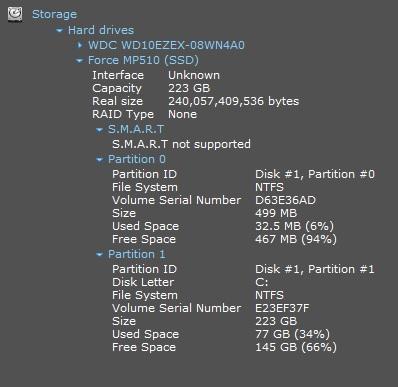The image size is (398, 387).
Task: Select the Partition 1 heading label
Action: click(x=137, y=254)
